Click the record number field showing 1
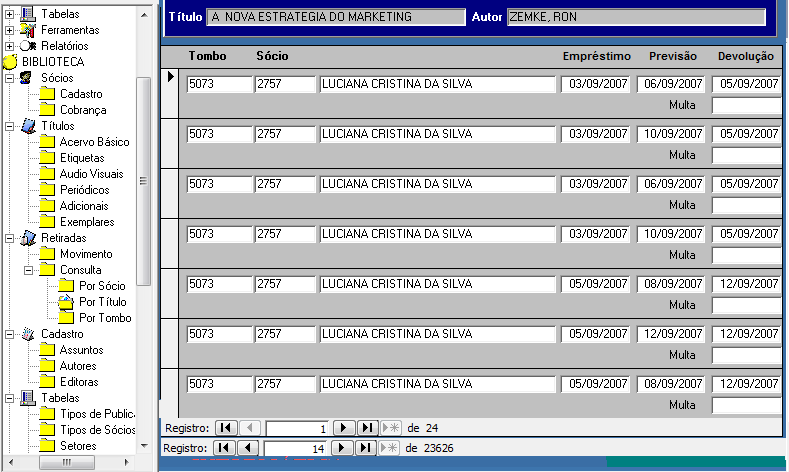 [x=297, y=428]
